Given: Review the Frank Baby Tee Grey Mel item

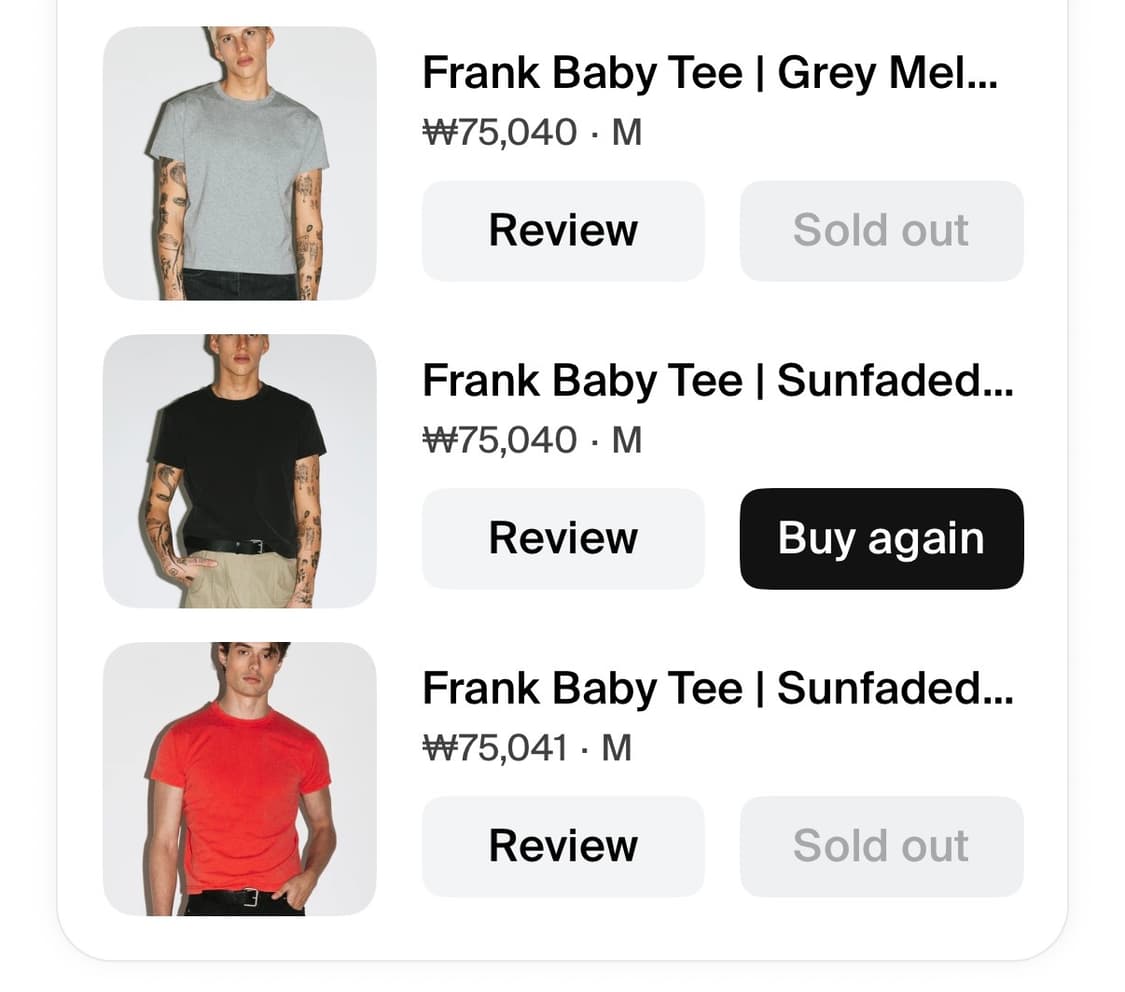Looking at the screenshot, I should point(563,231).
